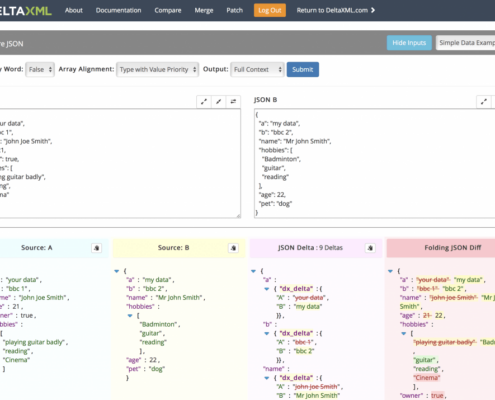Open the Array Alignment dropdown
Viewport: 495px width, 400px height.
157,69
